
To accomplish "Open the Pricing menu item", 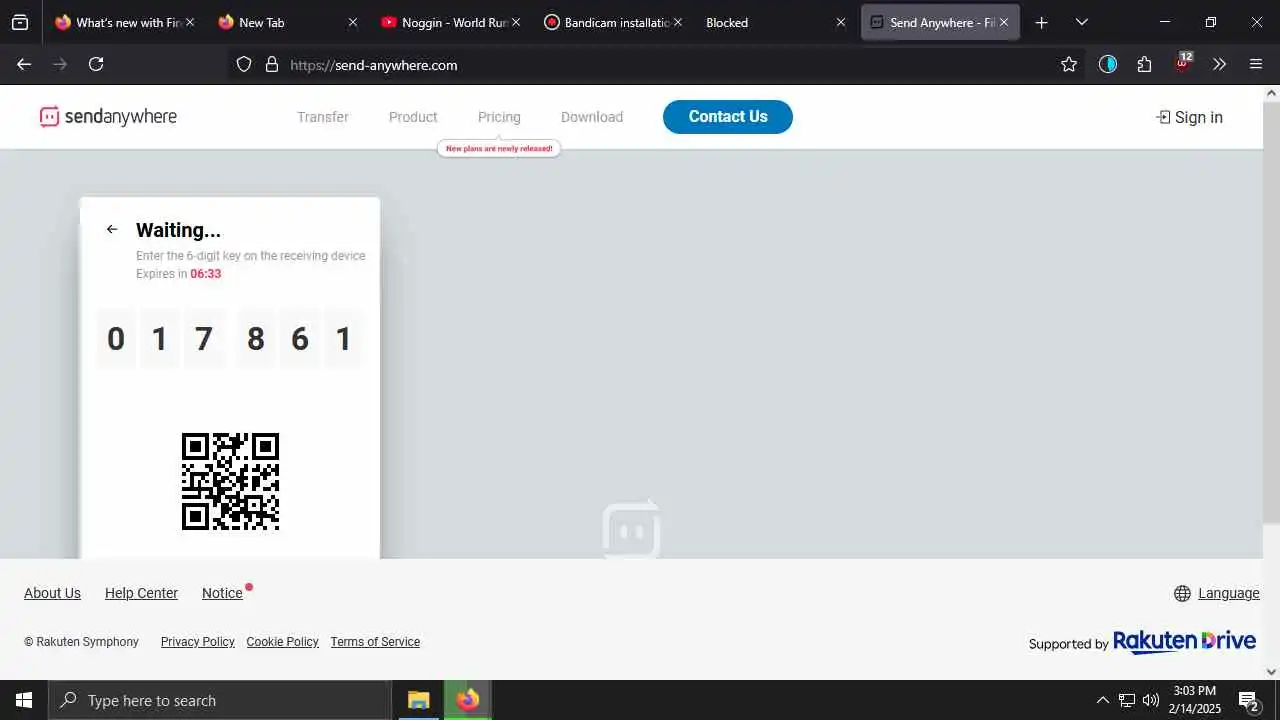I will tap(499, 117).
